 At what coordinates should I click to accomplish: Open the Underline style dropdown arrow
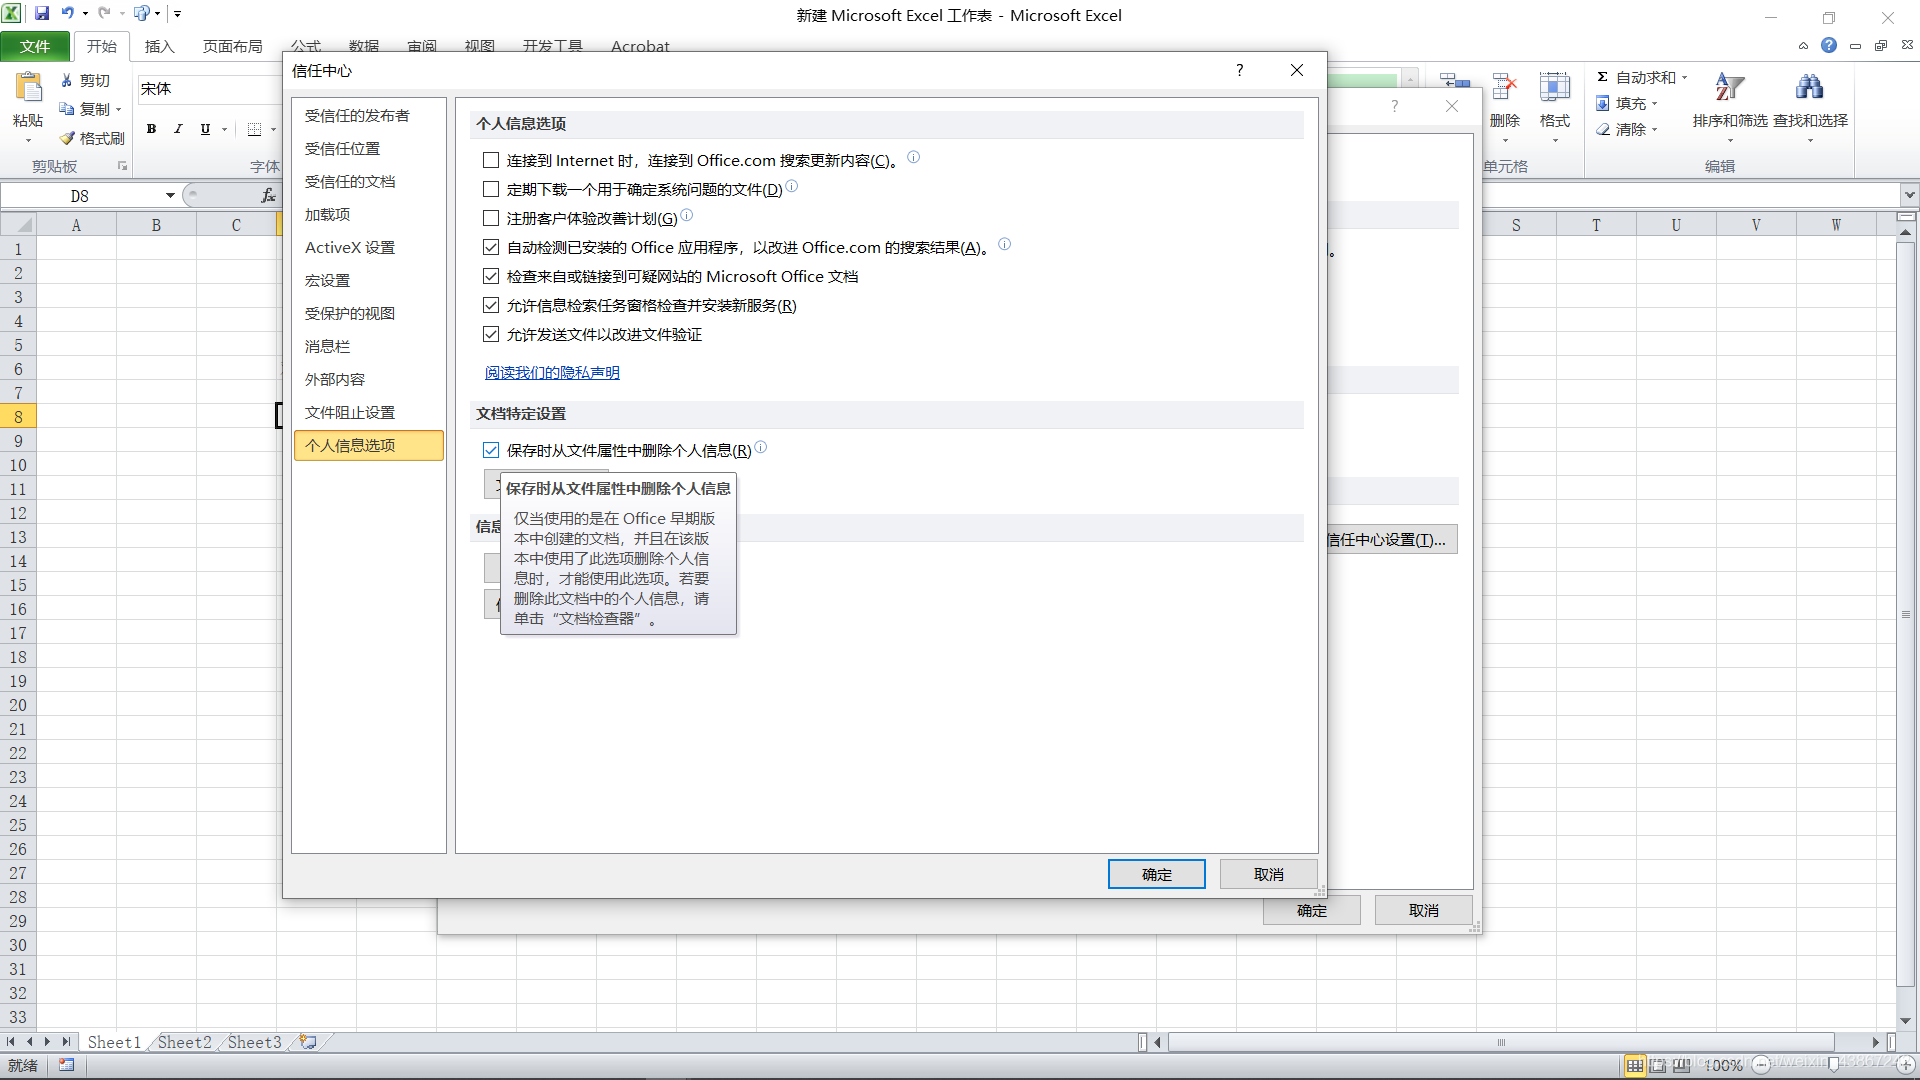point(224,129)
